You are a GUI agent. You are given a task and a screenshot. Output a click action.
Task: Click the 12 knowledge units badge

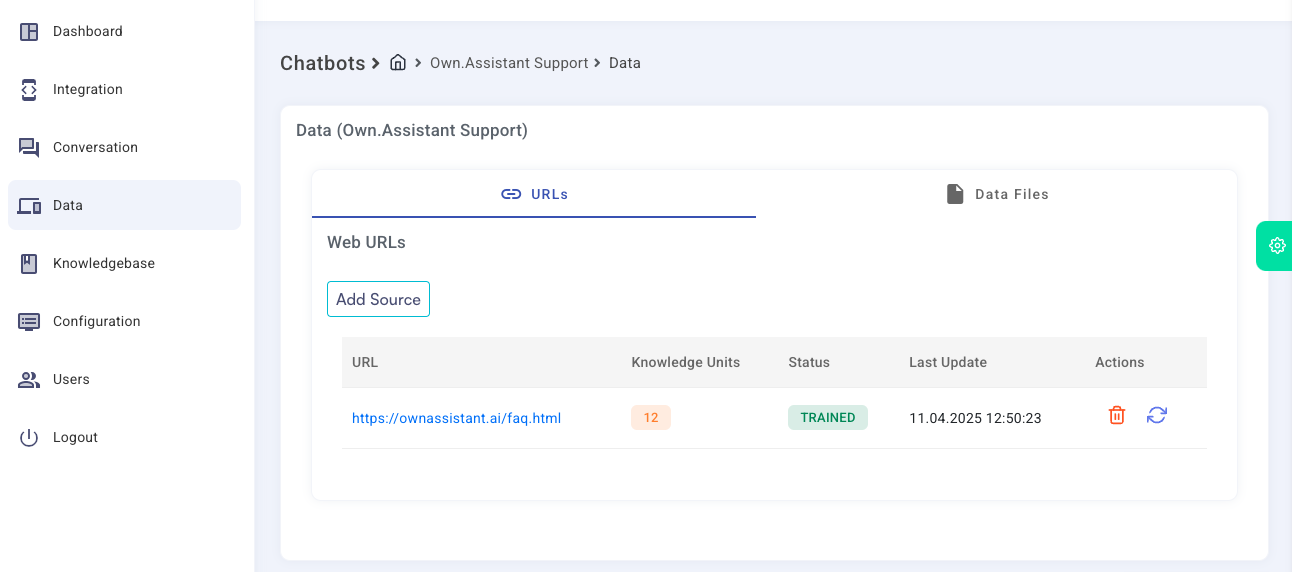651,418
